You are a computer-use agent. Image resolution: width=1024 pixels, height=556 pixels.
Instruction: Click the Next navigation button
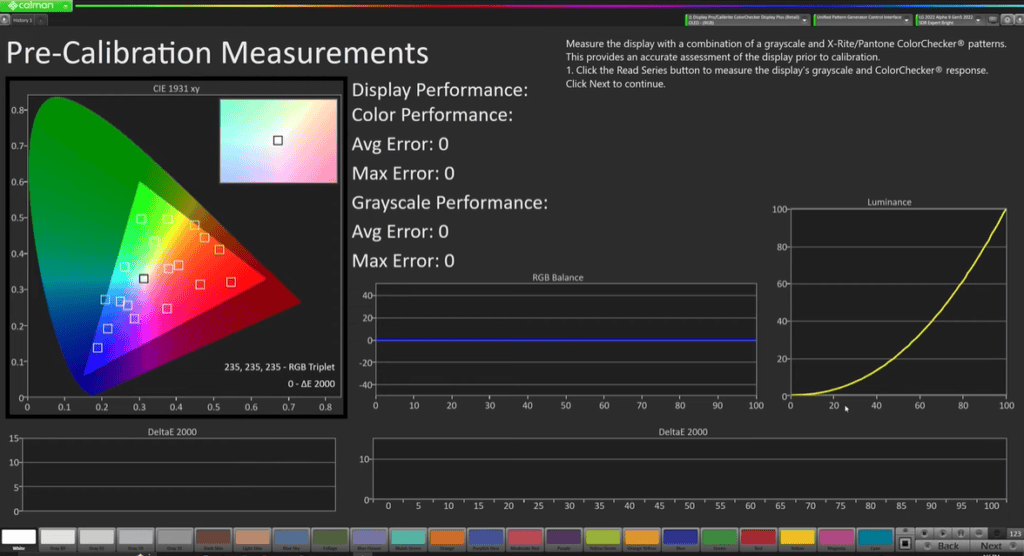point(995,546)
